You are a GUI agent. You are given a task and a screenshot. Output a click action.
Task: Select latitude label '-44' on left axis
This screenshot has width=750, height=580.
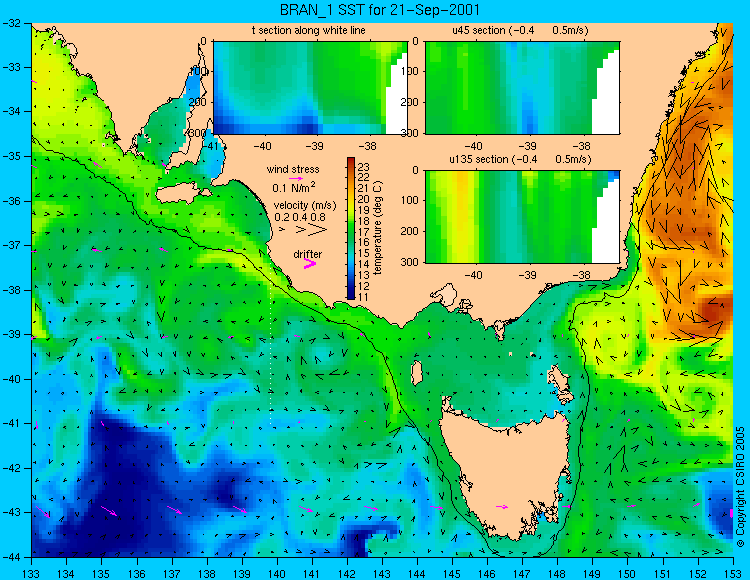point(11,557)
